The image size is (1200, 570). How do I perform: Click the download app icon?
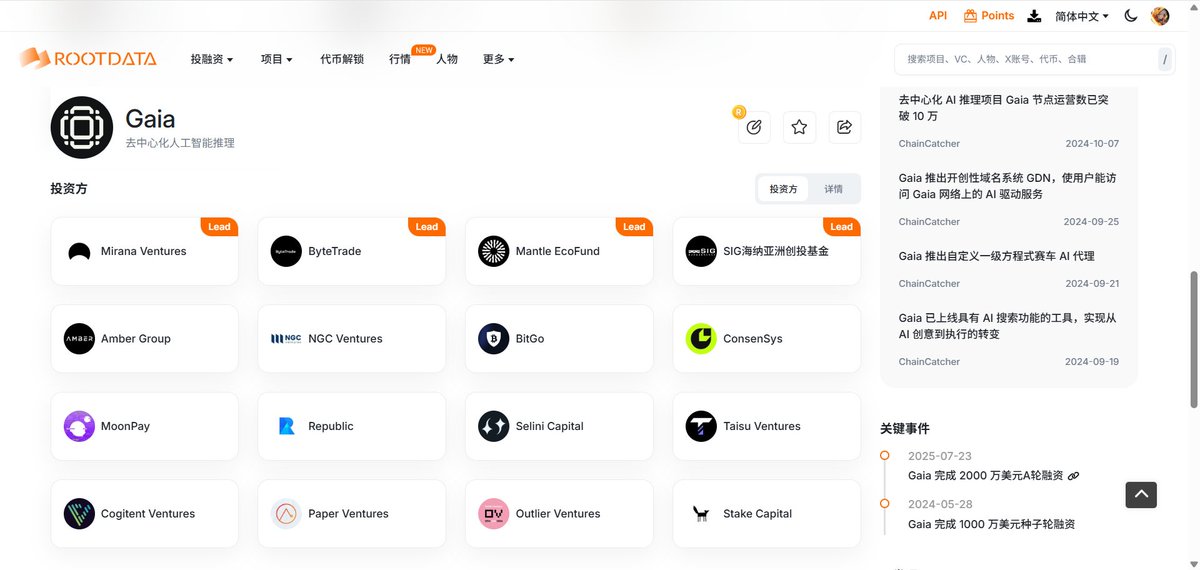click(1034, 16)
